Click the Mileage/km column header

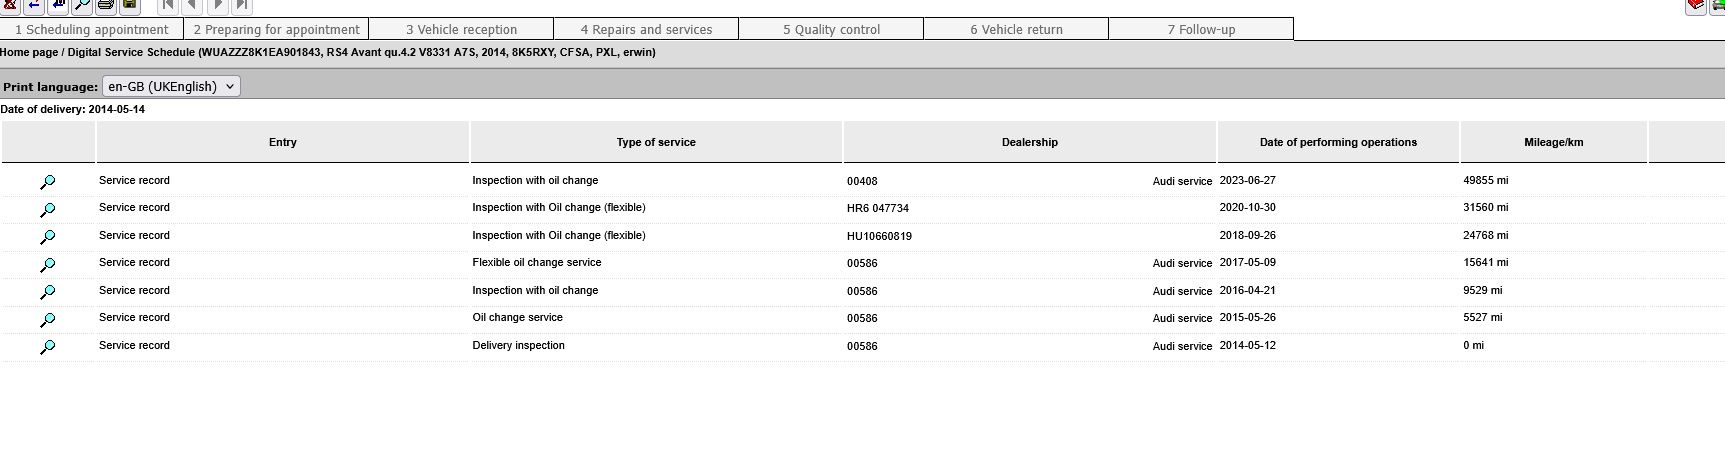click(x=1553, y=142)
